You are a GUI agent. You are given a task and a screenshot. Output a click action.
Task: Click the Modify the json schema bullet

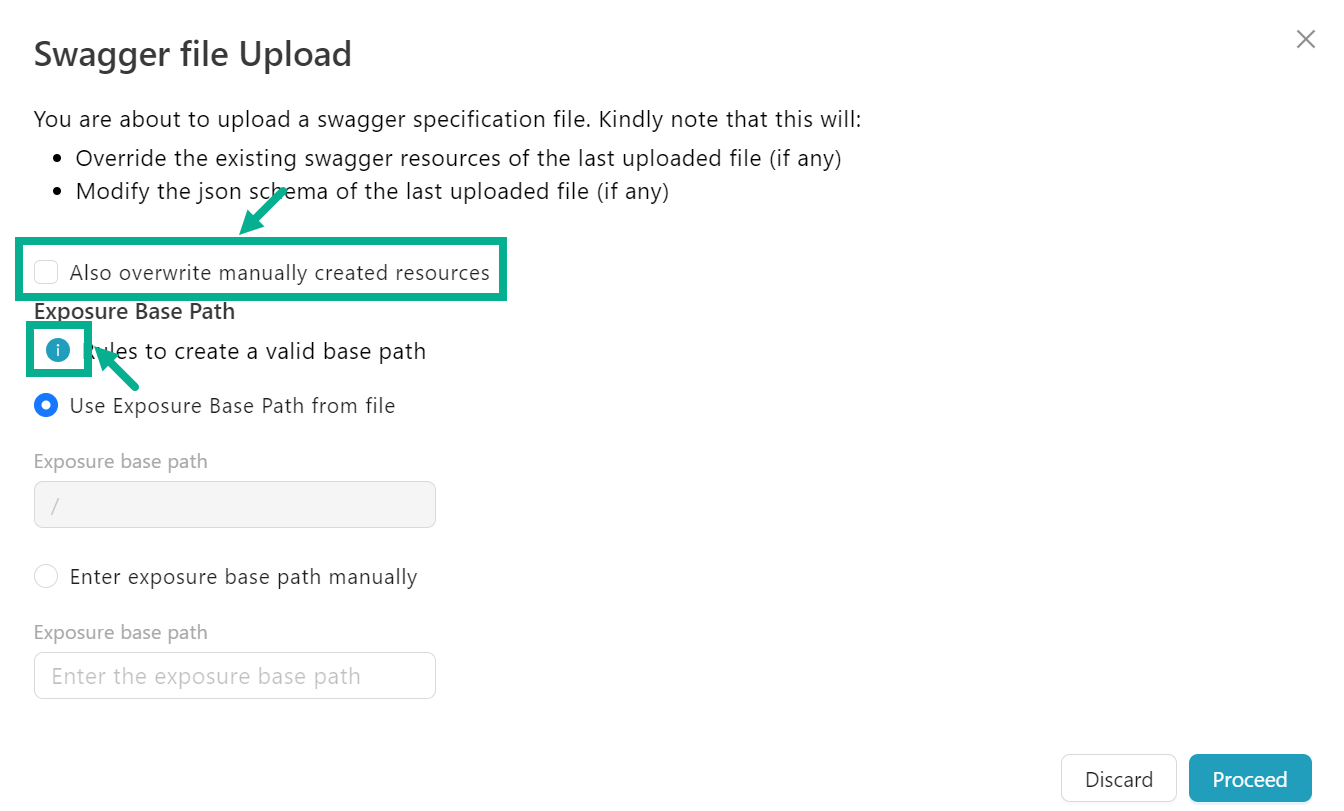[372, 191]
